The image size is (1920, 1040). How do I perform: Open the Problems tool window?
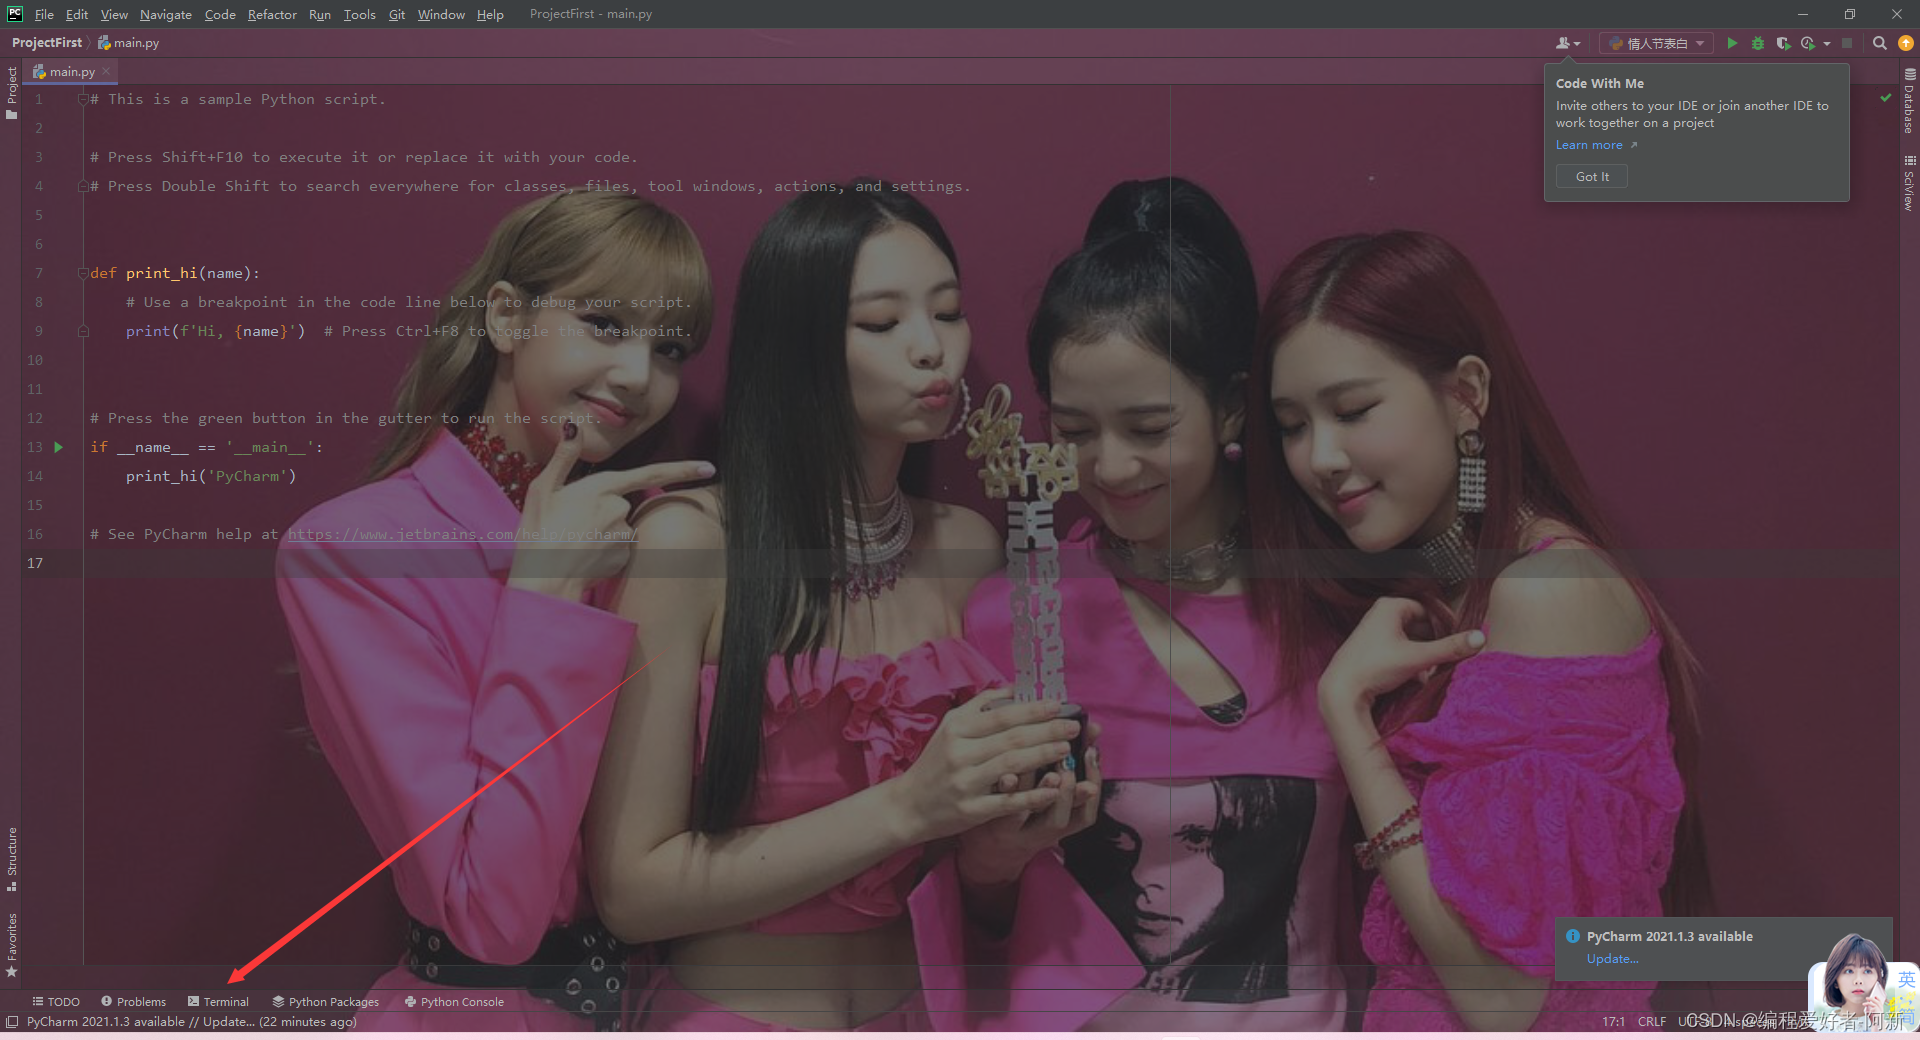(133, 1001)
